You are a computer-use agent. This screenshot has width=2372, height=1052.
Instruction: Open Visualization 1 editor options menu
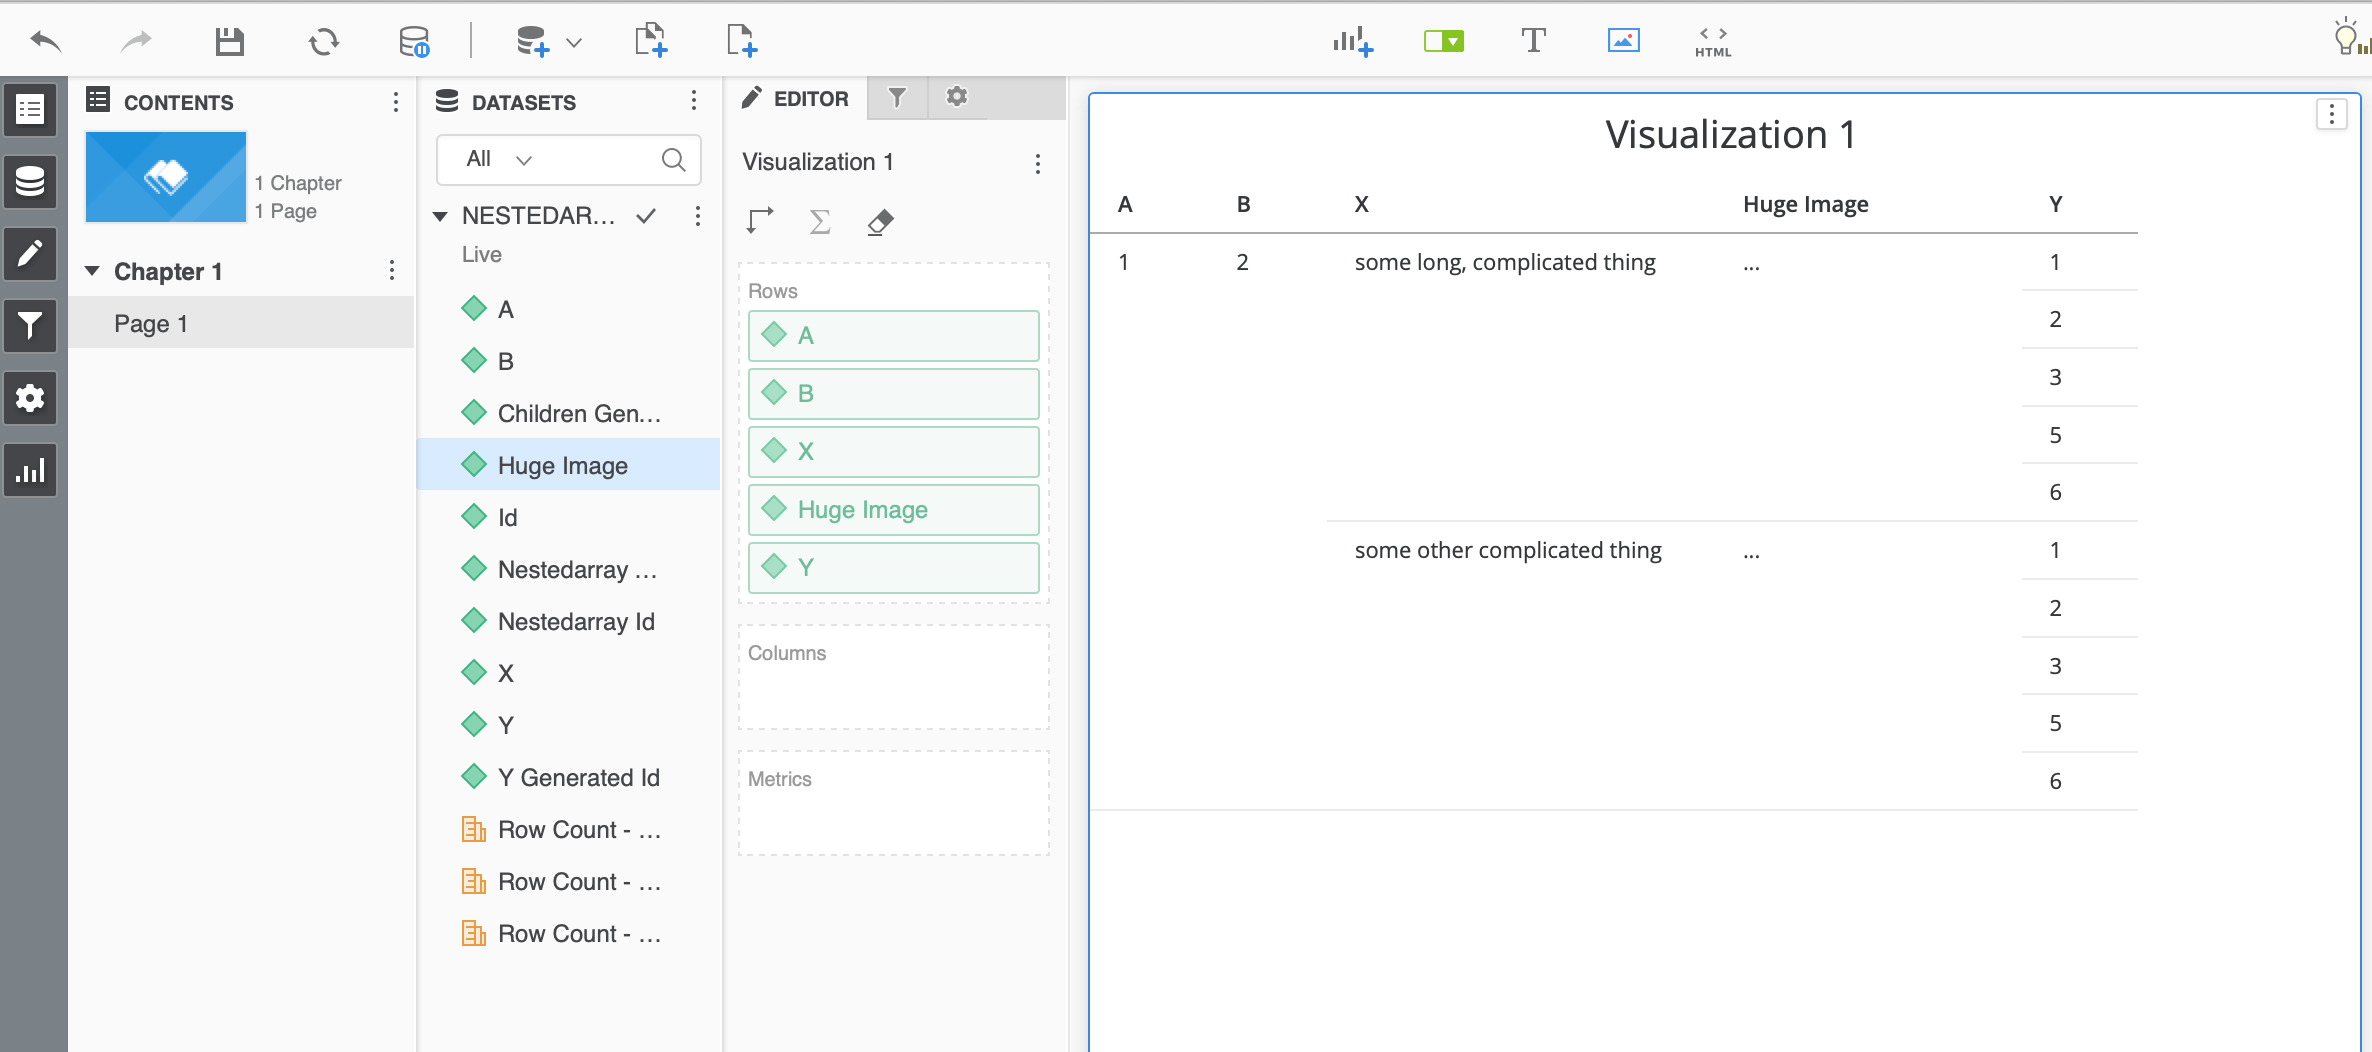[1038, 163]
